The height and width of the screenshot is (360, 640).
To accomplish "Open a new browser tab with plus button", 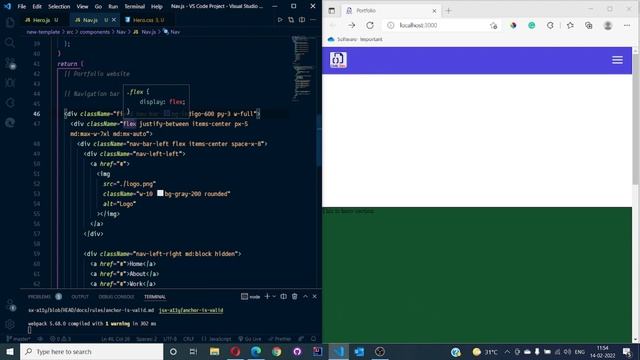I will (x=448, y=11).
